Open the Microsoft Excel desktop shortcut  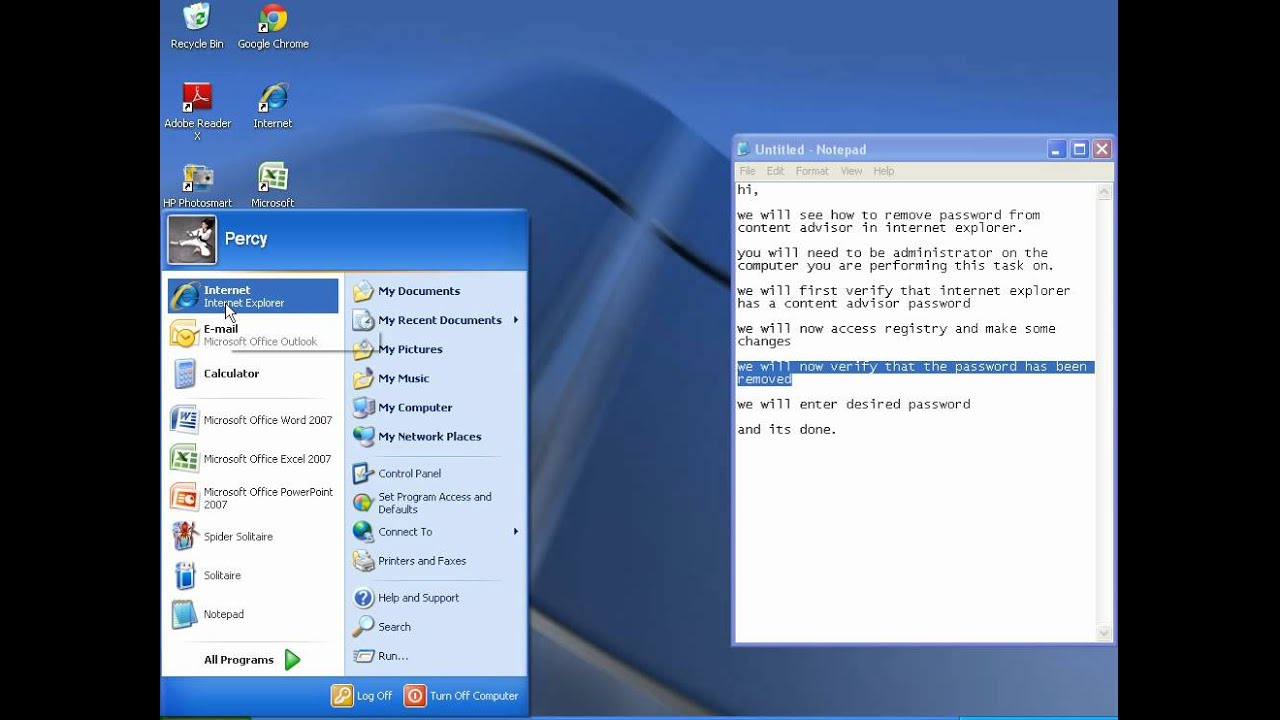273,185
